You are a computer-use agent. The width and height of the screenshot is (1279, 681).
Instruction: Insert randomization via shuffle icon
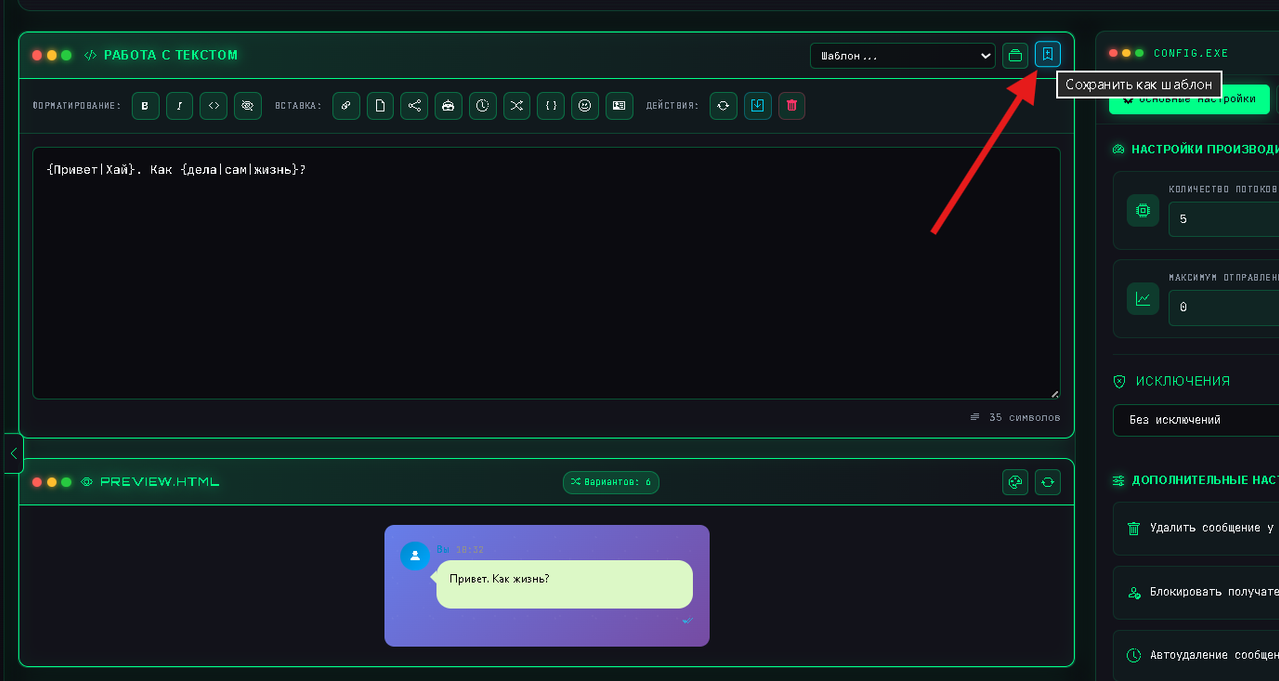[x=517, y=105]
